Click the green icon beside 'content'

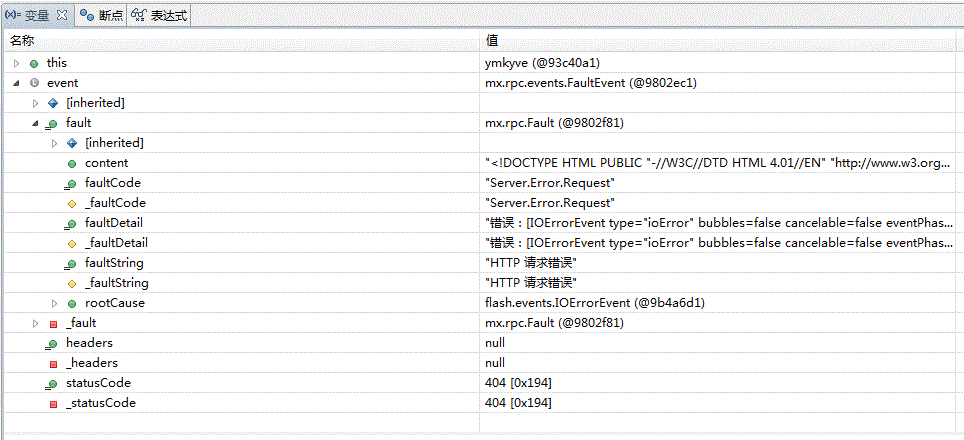click(72, 163)
